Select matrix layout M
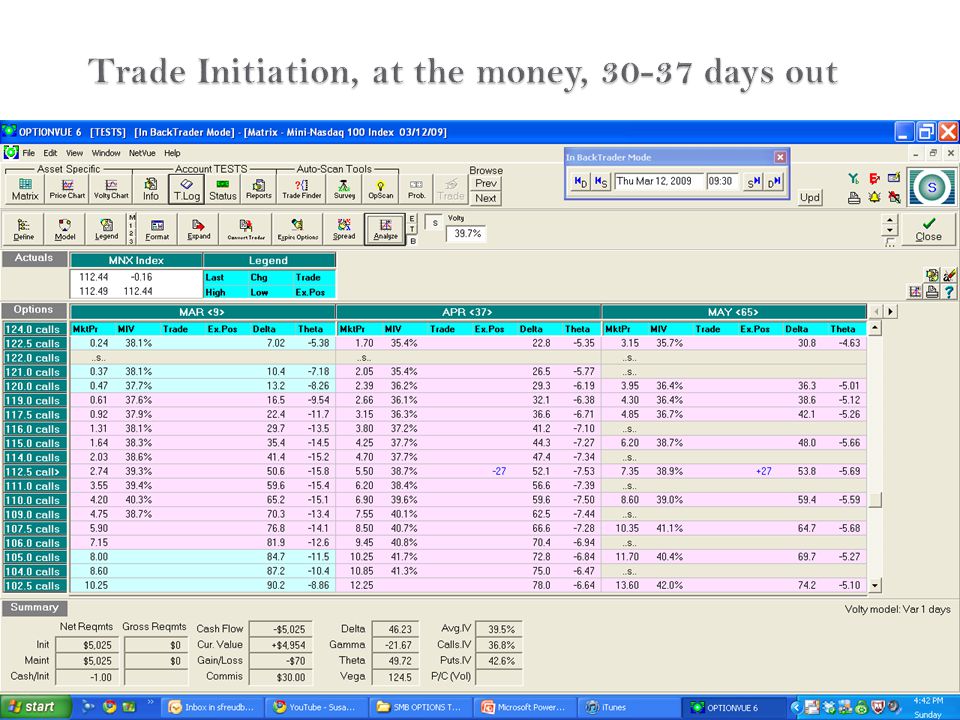 132,217
